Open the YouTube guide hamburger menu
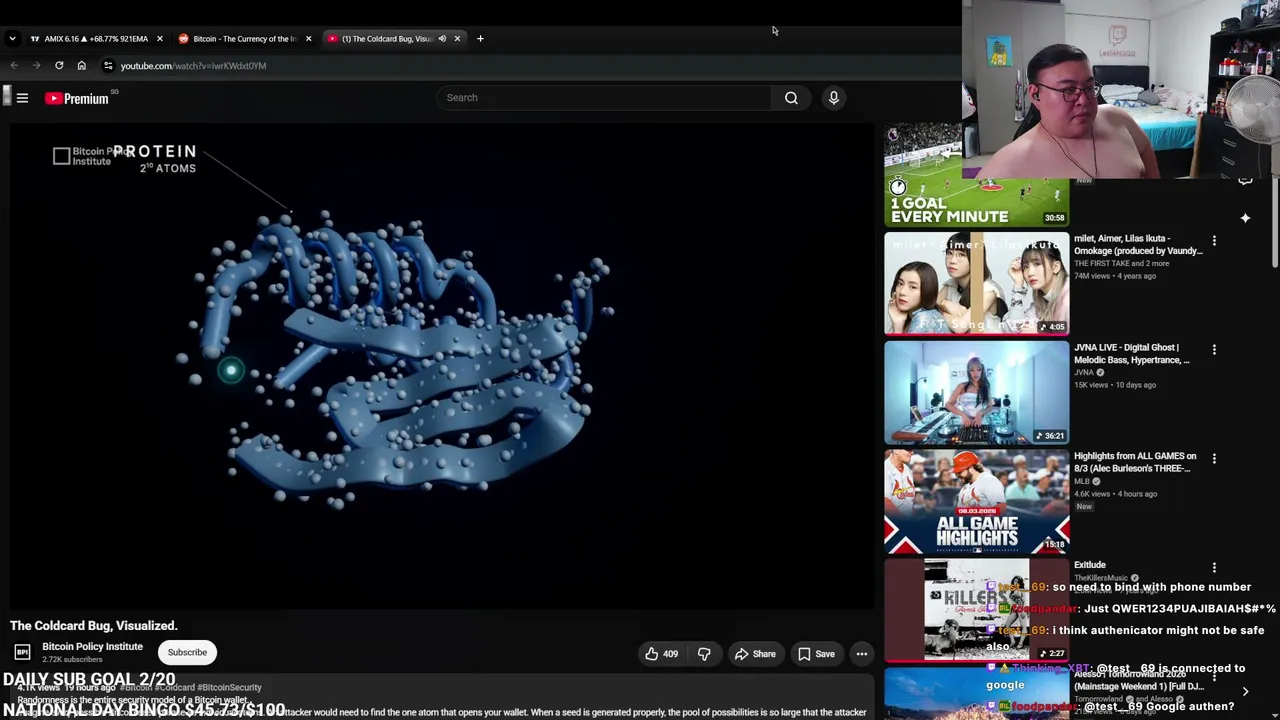The image size is (1280, 720). point(22,98)
